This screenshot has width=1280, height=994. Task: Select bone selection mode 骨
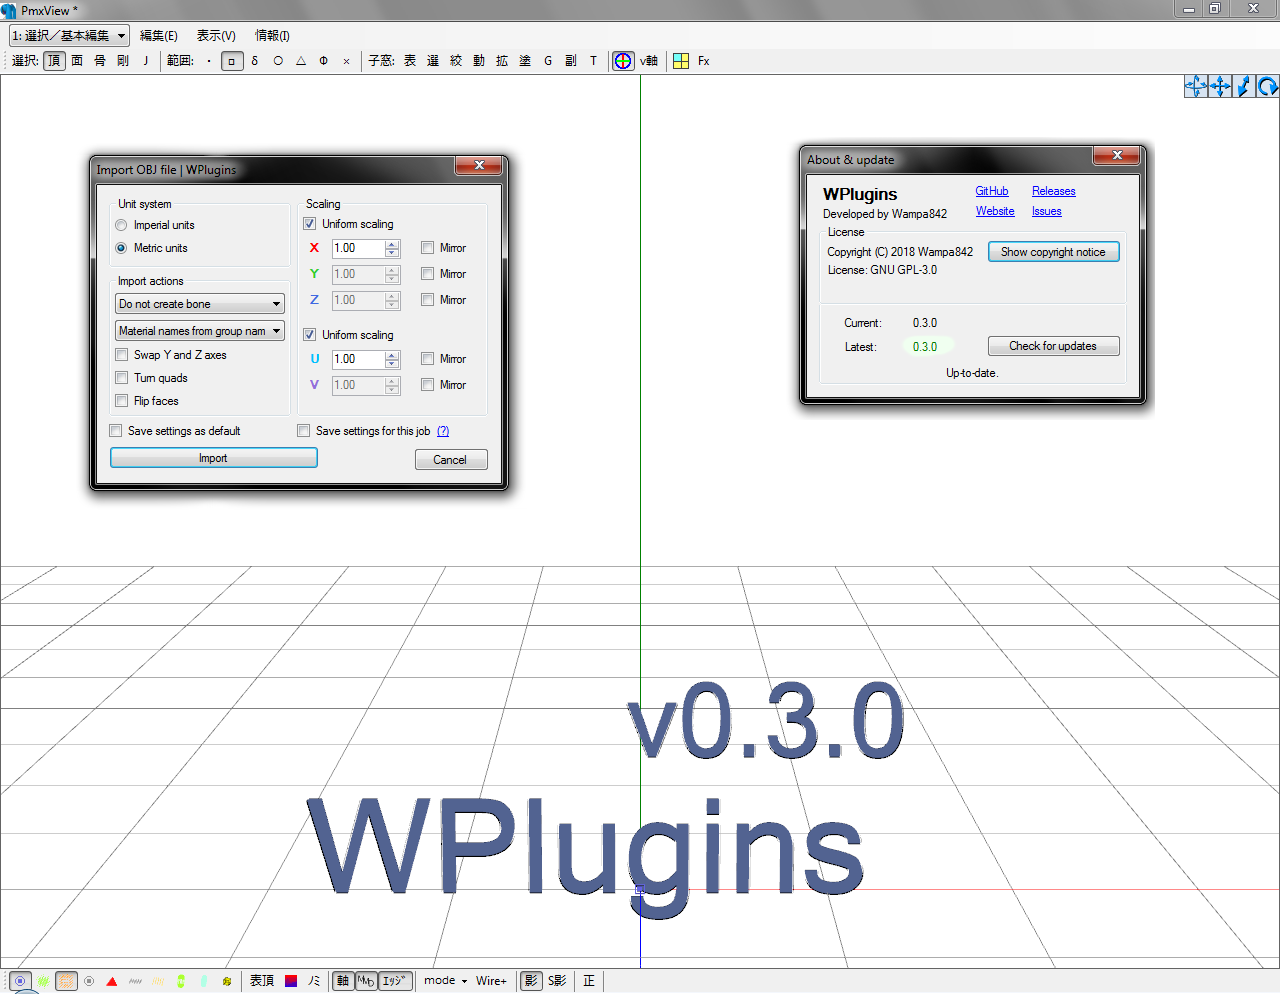tap(100, 61)
